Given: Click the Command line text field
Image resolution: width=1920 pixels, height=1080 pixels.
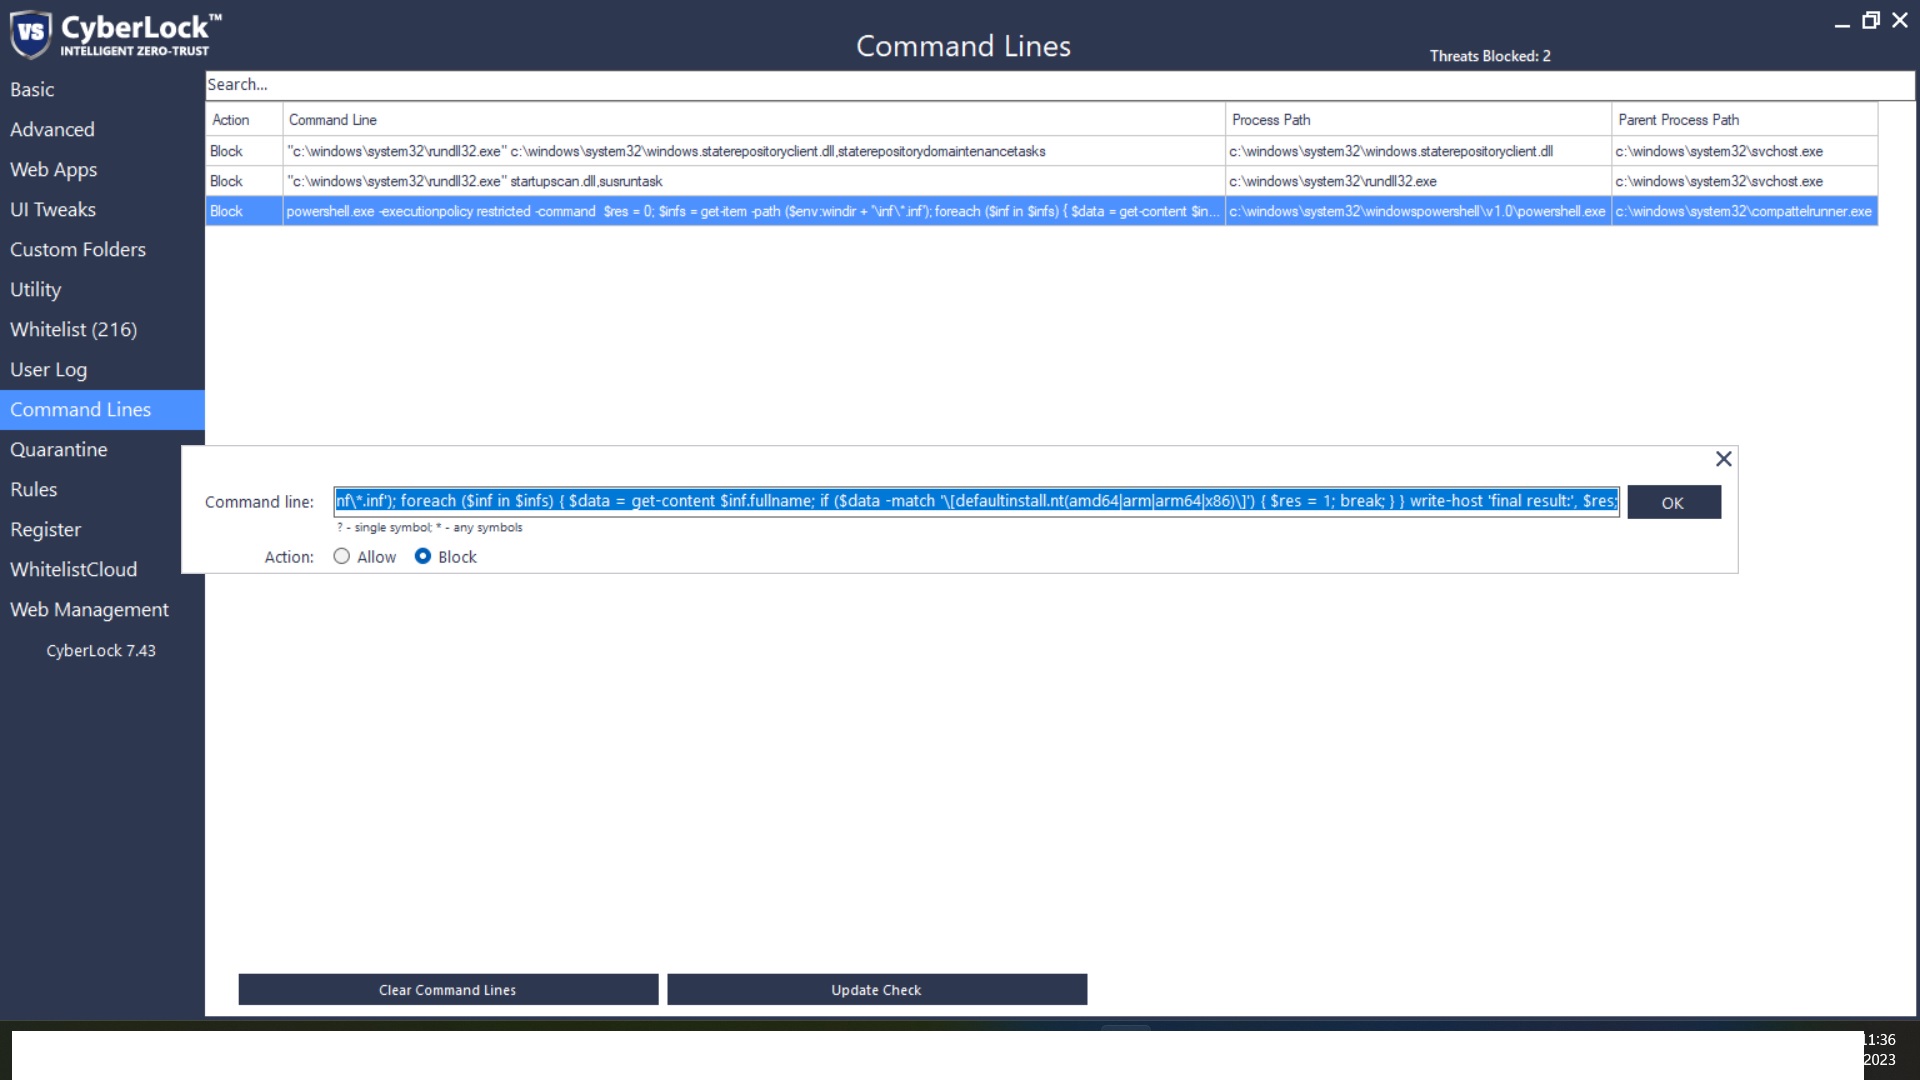Looking at the screenshot, I should [976, 501].
